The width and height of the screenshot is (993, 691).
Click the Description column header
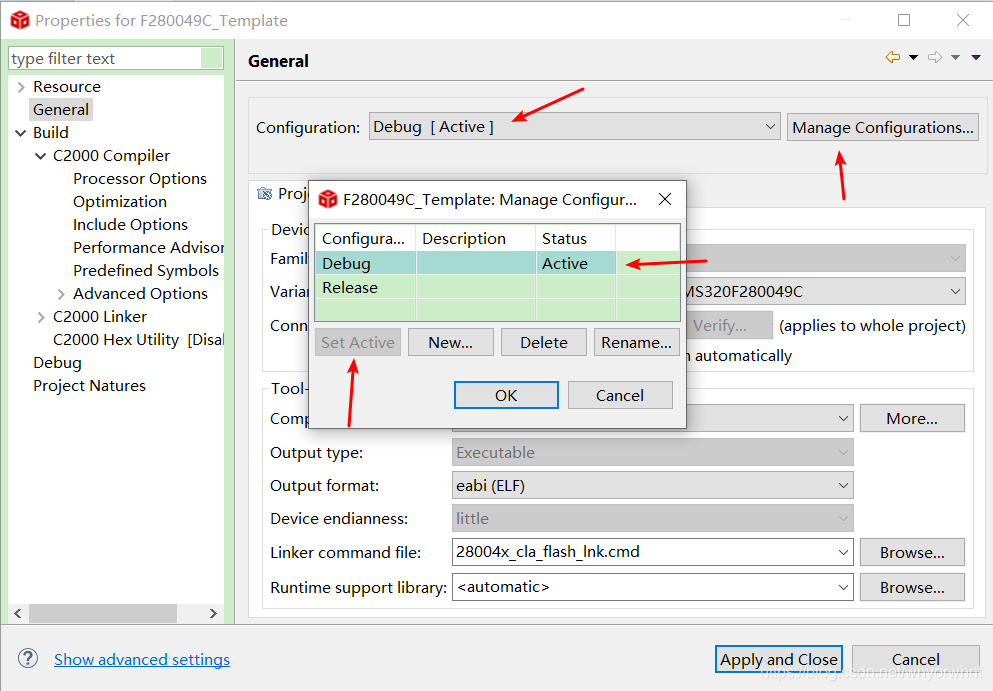point(476,238)
